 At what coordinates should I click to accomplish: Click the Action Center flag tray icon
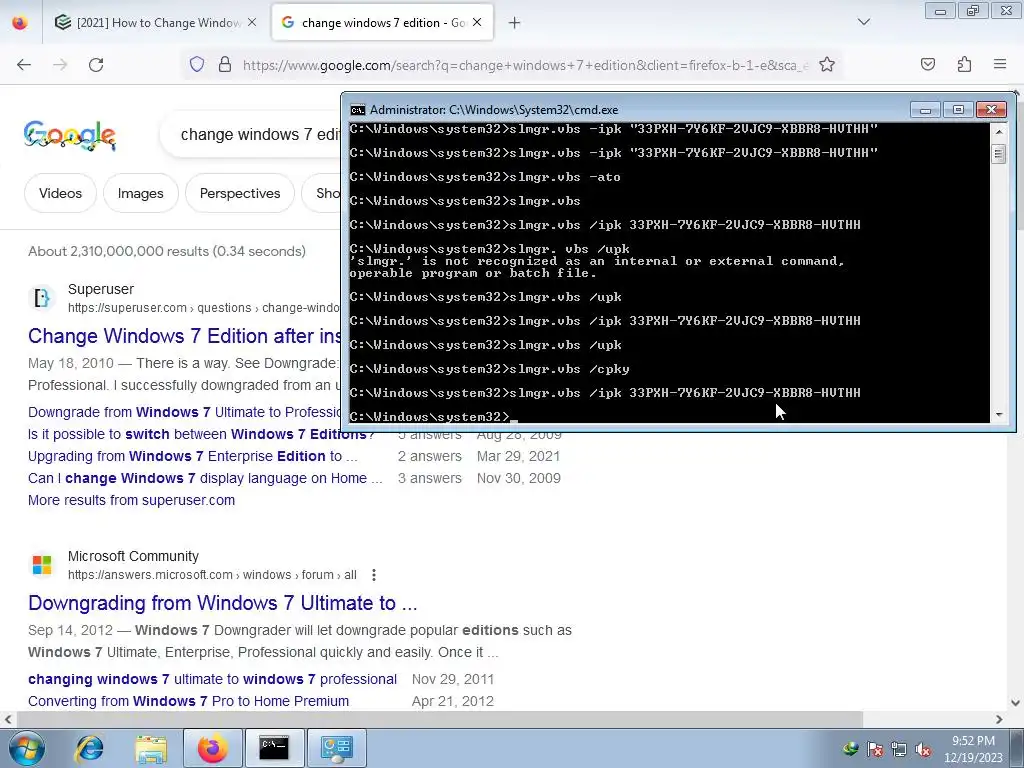[875, 749]
